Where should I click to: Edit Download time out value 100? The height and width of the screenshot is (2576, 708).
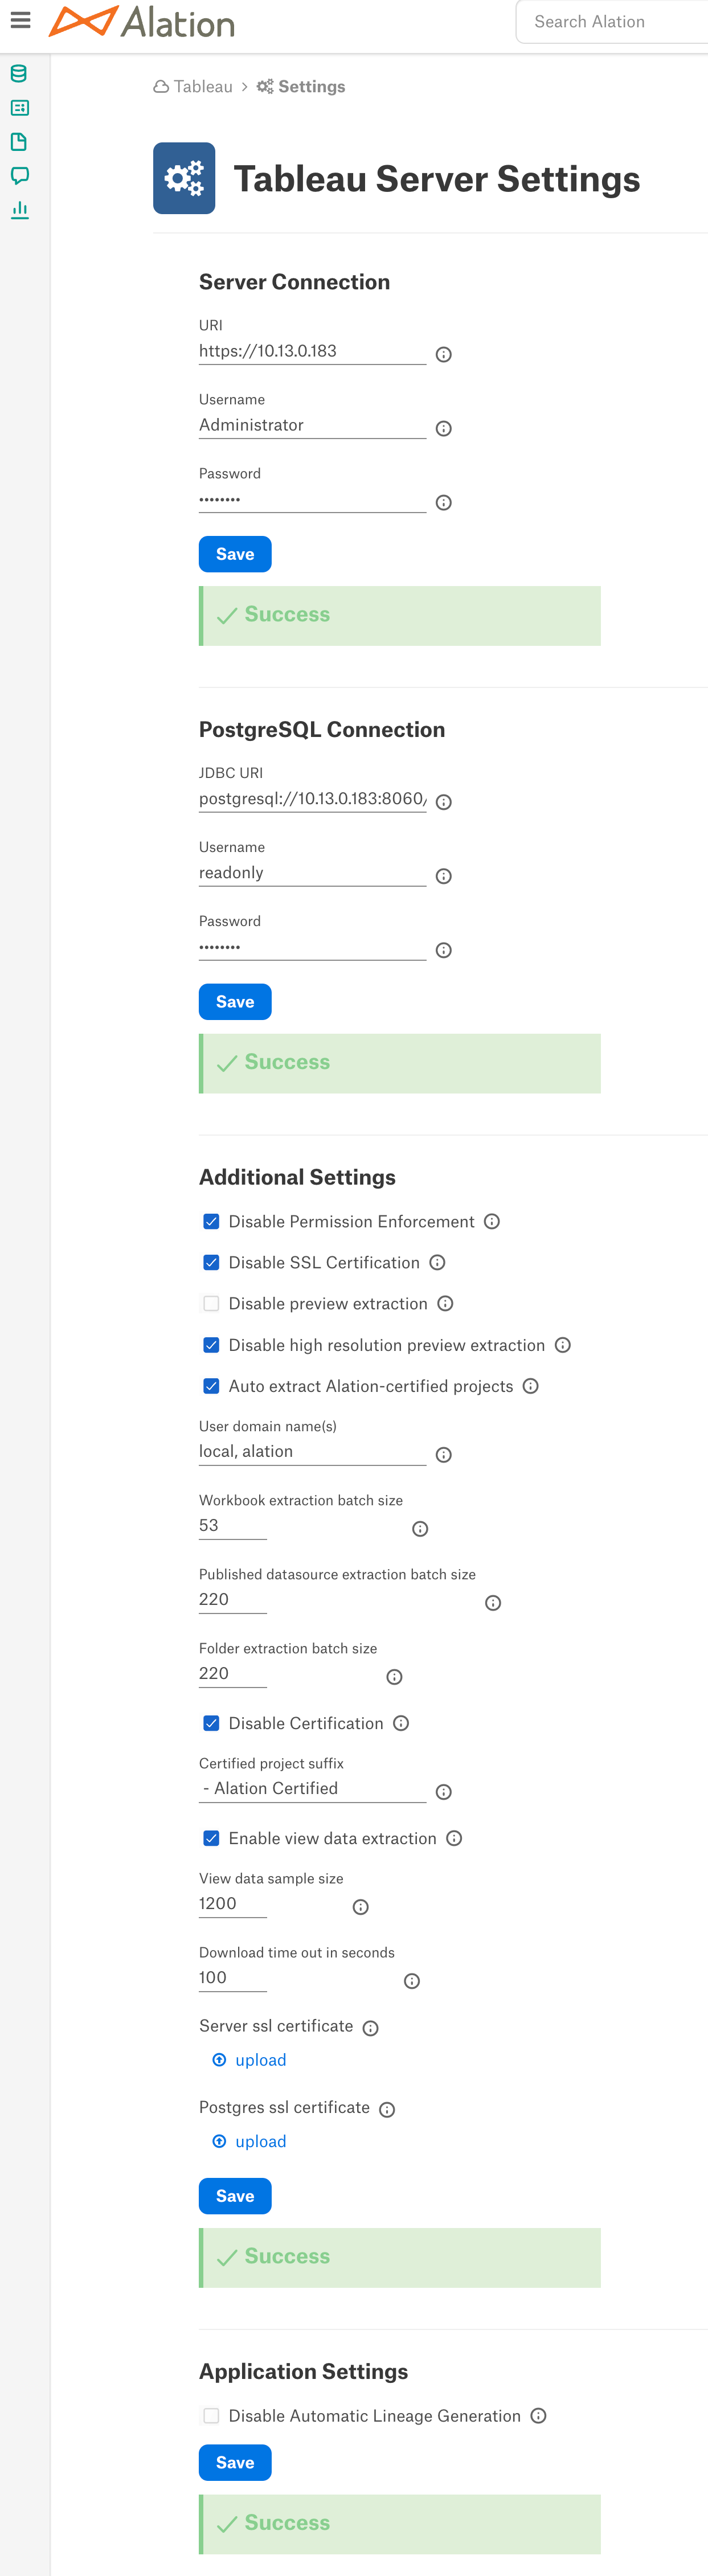(233, 1977)
